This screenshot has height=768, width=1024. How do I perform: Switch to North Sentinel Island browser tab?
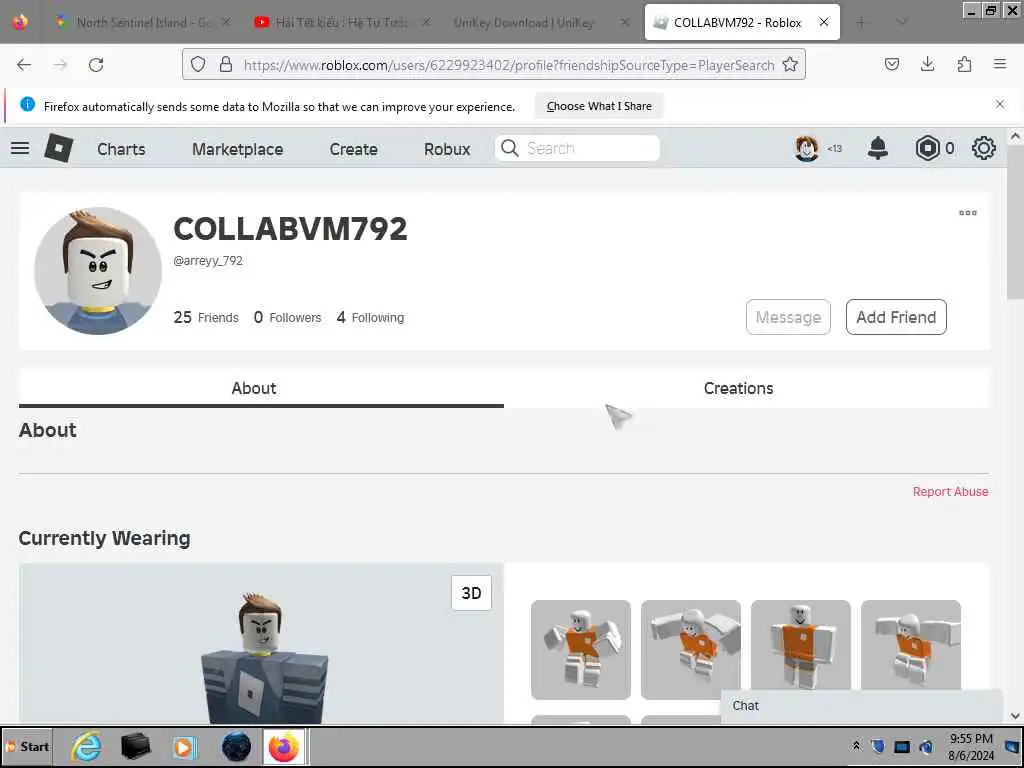(144, 22)
